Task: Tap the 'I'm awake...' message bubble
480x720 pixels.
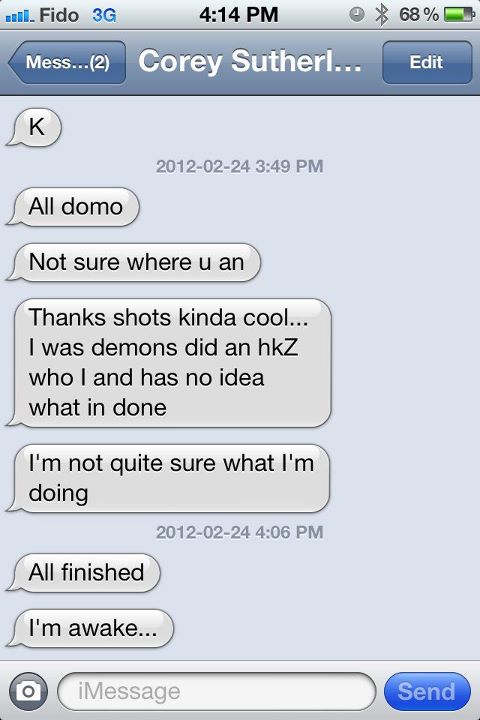Action: click(x=90, y=628)
